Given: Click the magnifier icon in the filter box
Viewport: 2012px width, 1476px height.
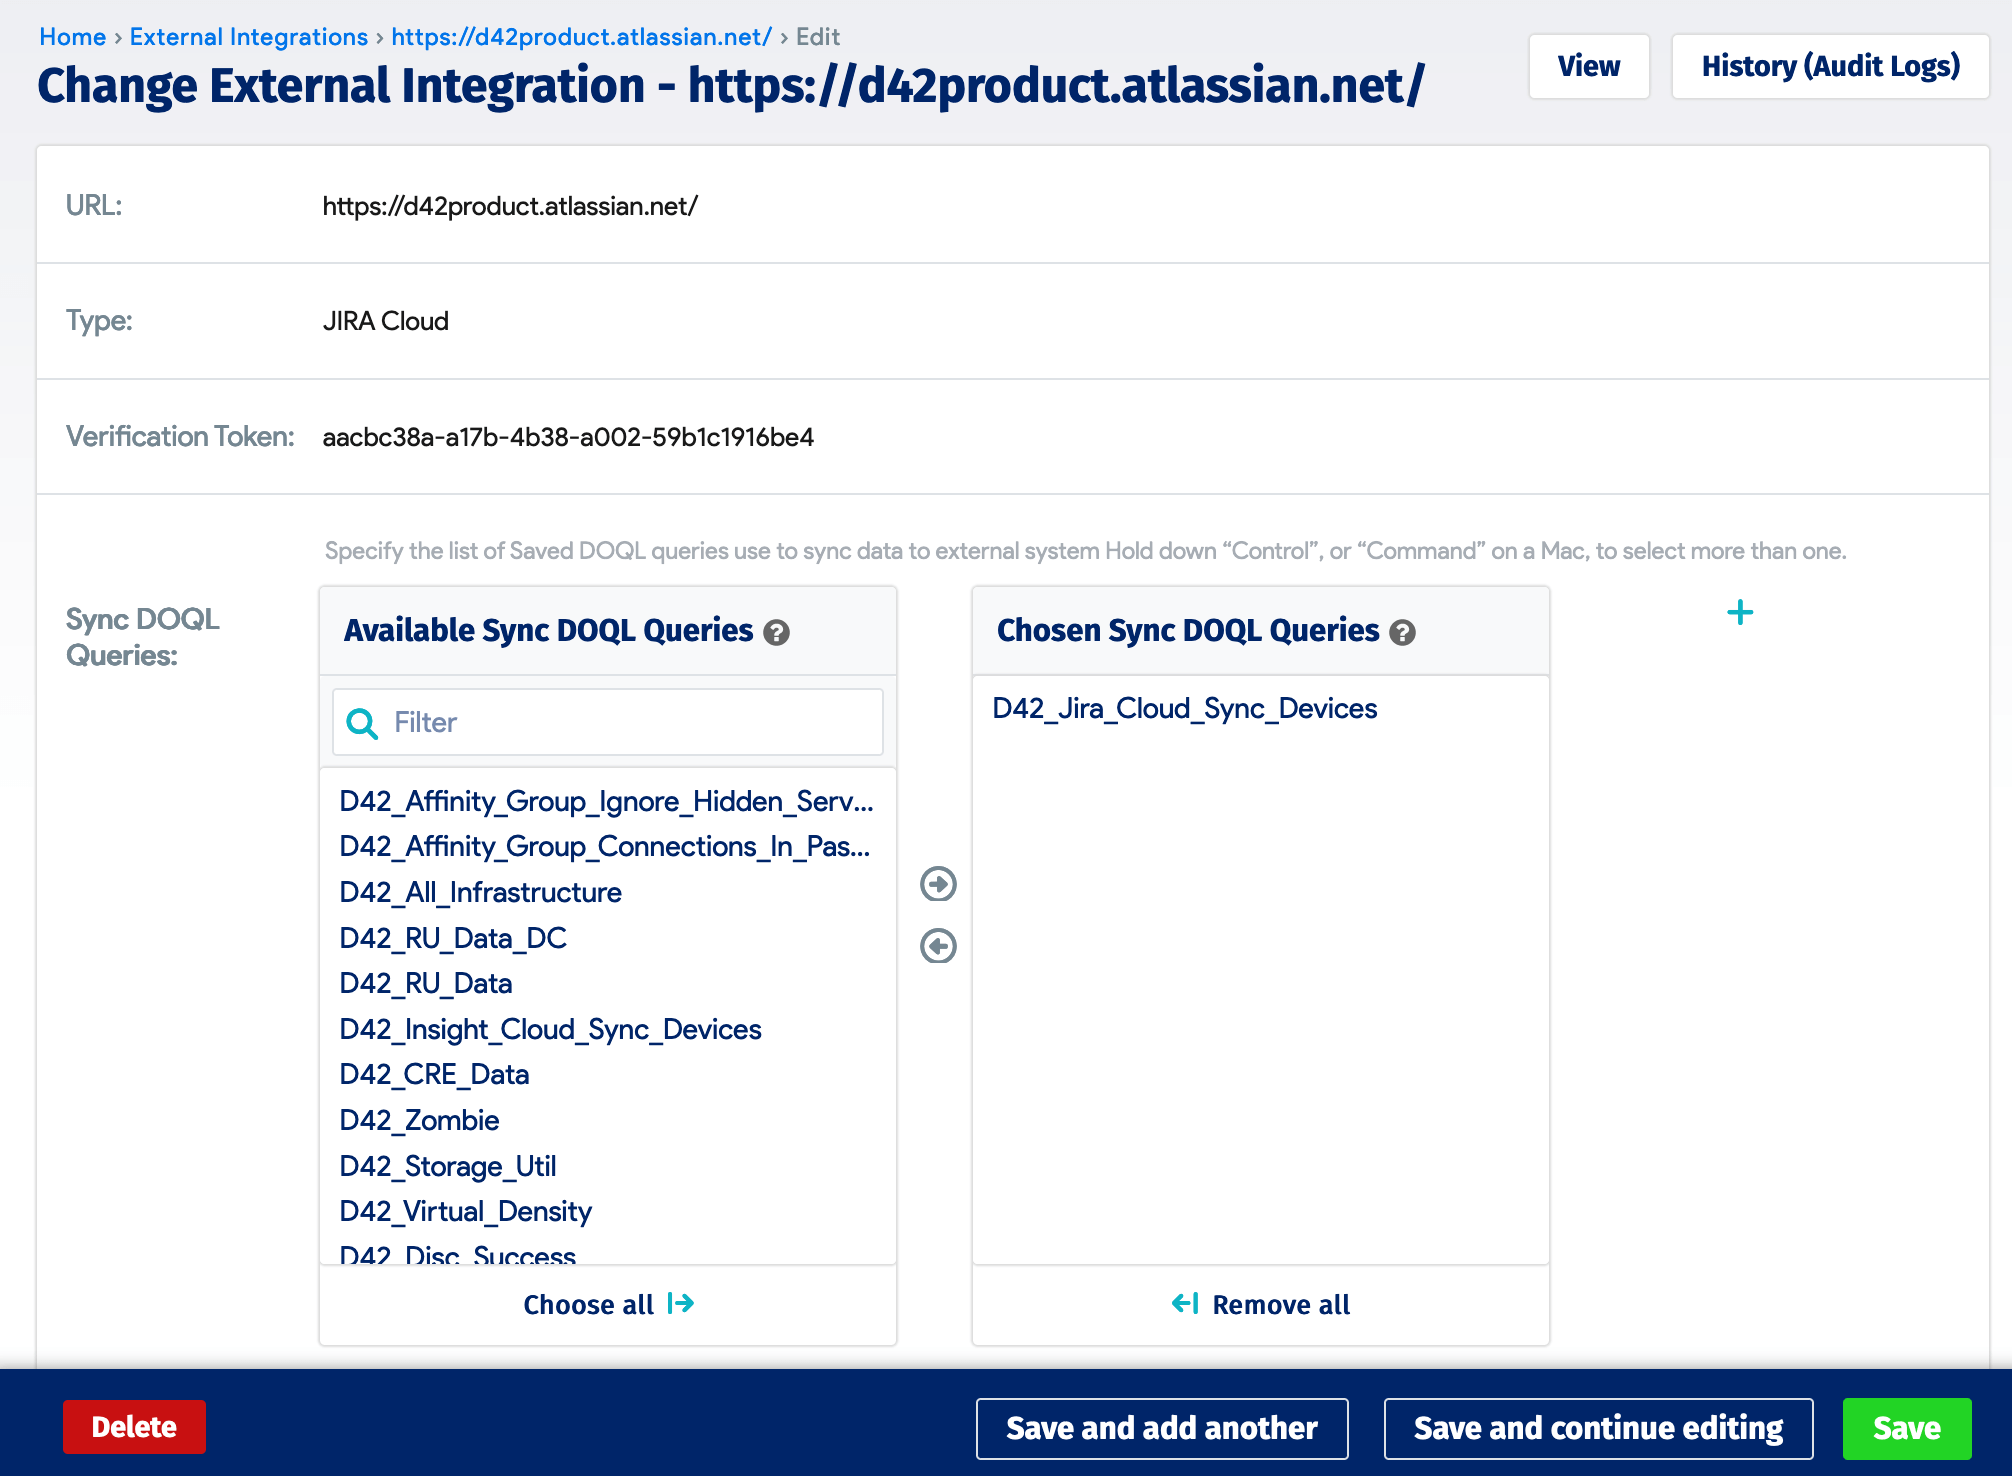Looking at the screenshot, I should click(x=360, y=722).
